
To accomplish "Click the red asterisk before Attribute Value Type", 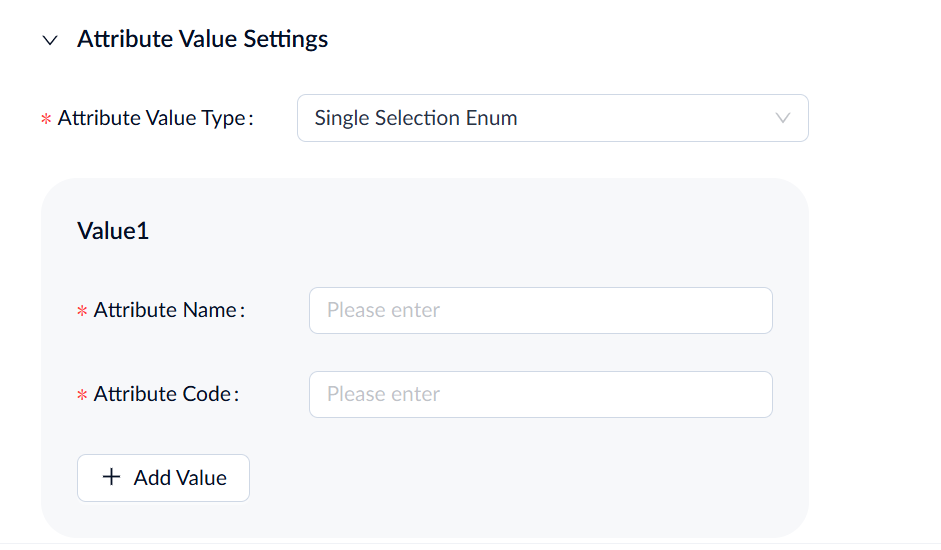I will coord(46,119).
